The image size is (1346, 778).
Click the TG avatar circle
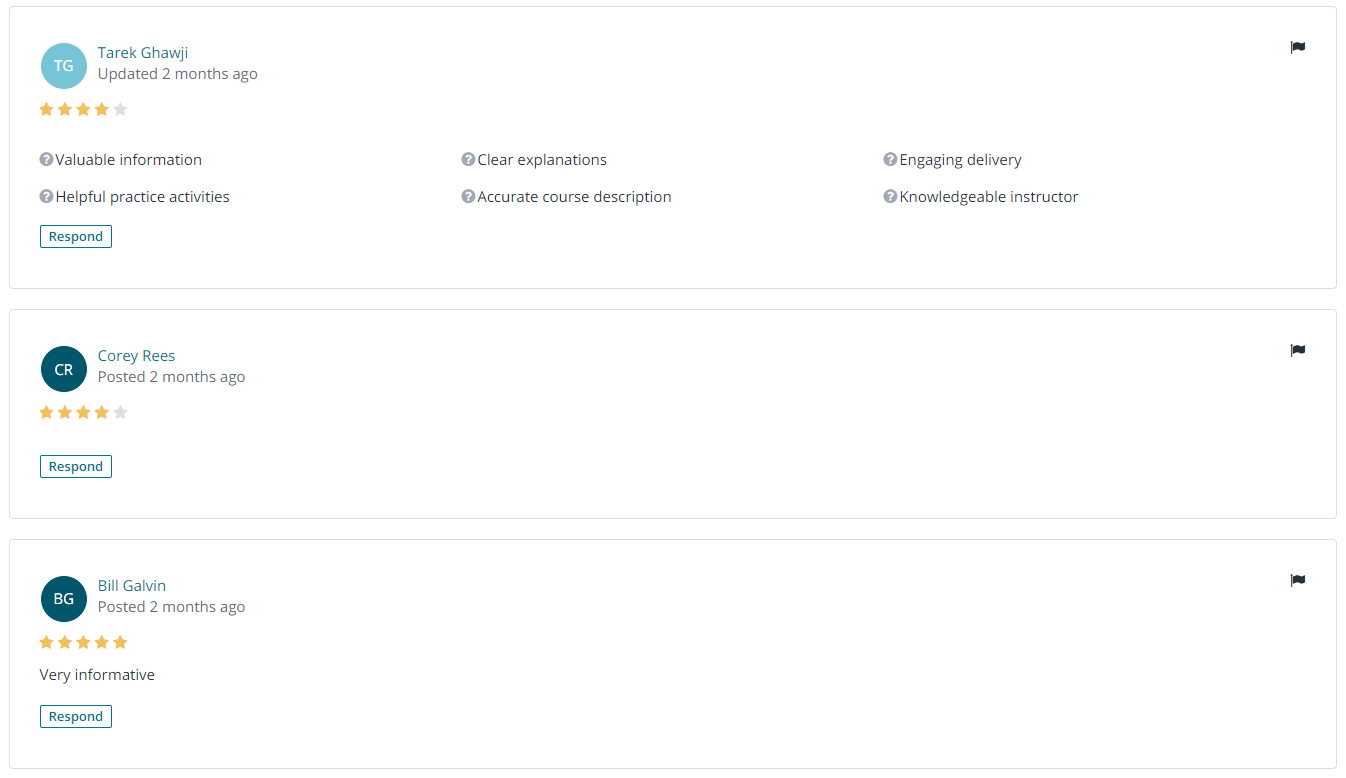[64, 66]
